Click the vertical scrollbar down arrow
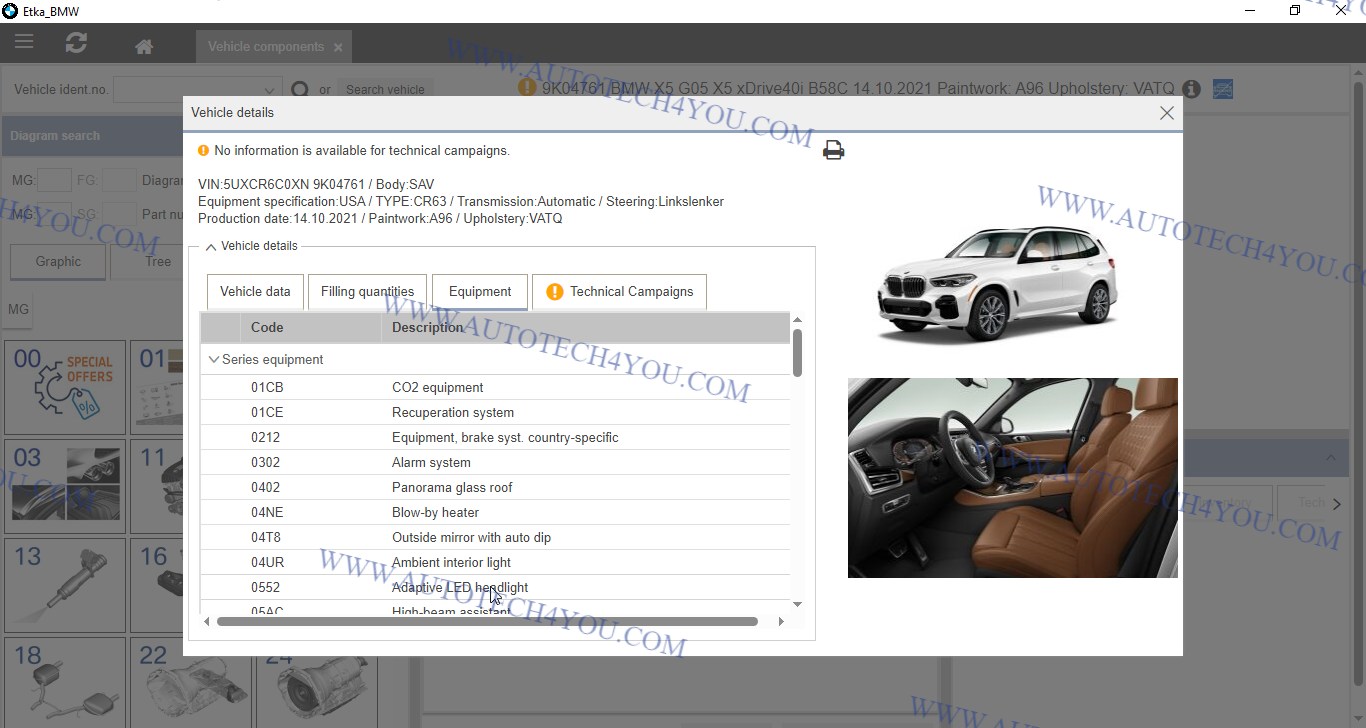Viewport: 1366px width, 728px height. click(x=797, y=605)
